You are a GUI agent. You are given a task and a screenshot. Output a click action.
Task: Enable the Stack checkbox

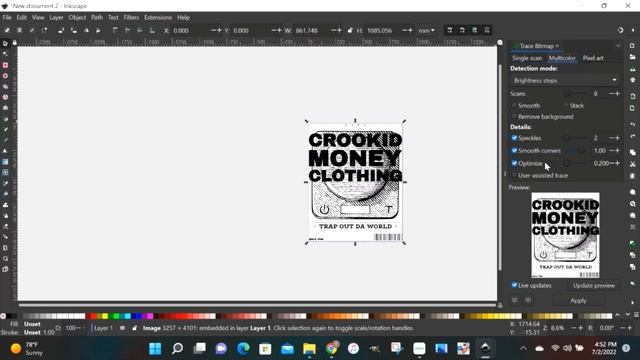[566, 105]
